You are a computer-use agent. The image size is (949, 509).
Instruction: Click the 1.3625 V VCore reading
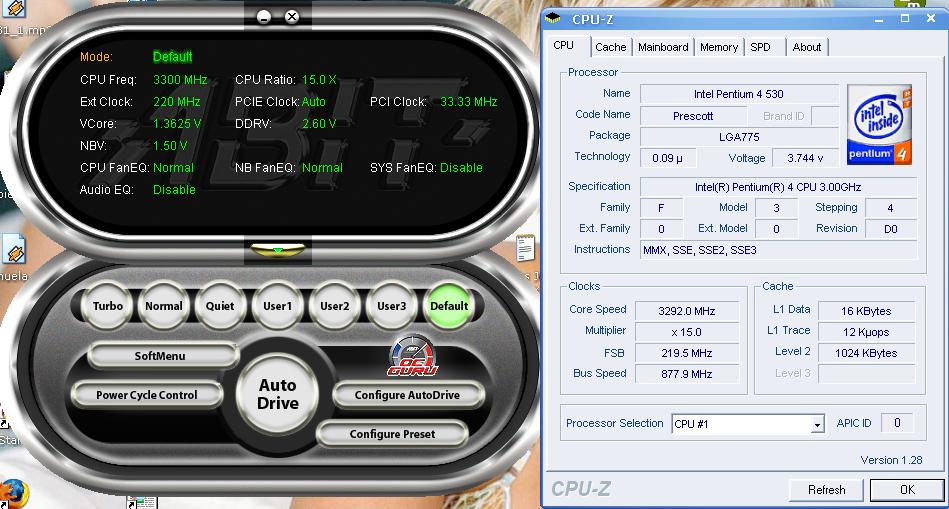pos(177,123)
